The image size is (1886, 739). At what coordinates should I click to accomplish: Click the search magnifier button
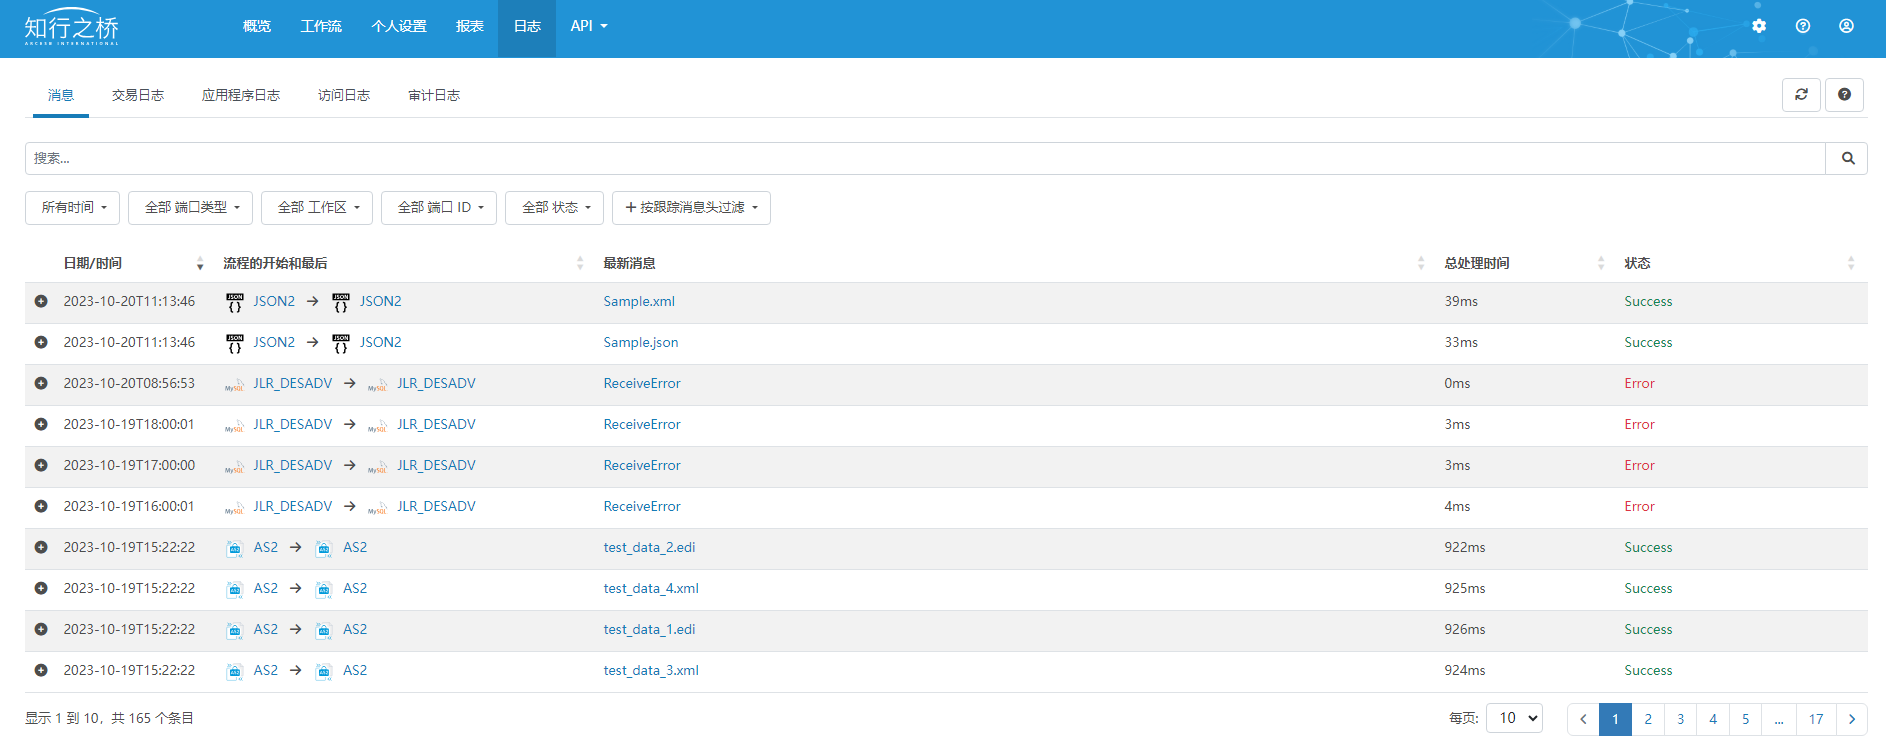tap(1847, 158)
